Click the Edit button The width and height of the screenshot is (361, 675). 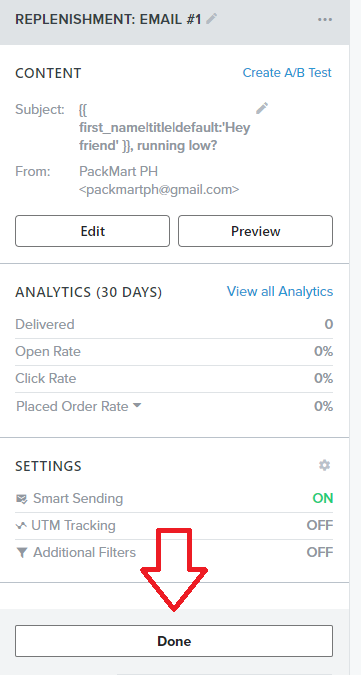(93, 231)
